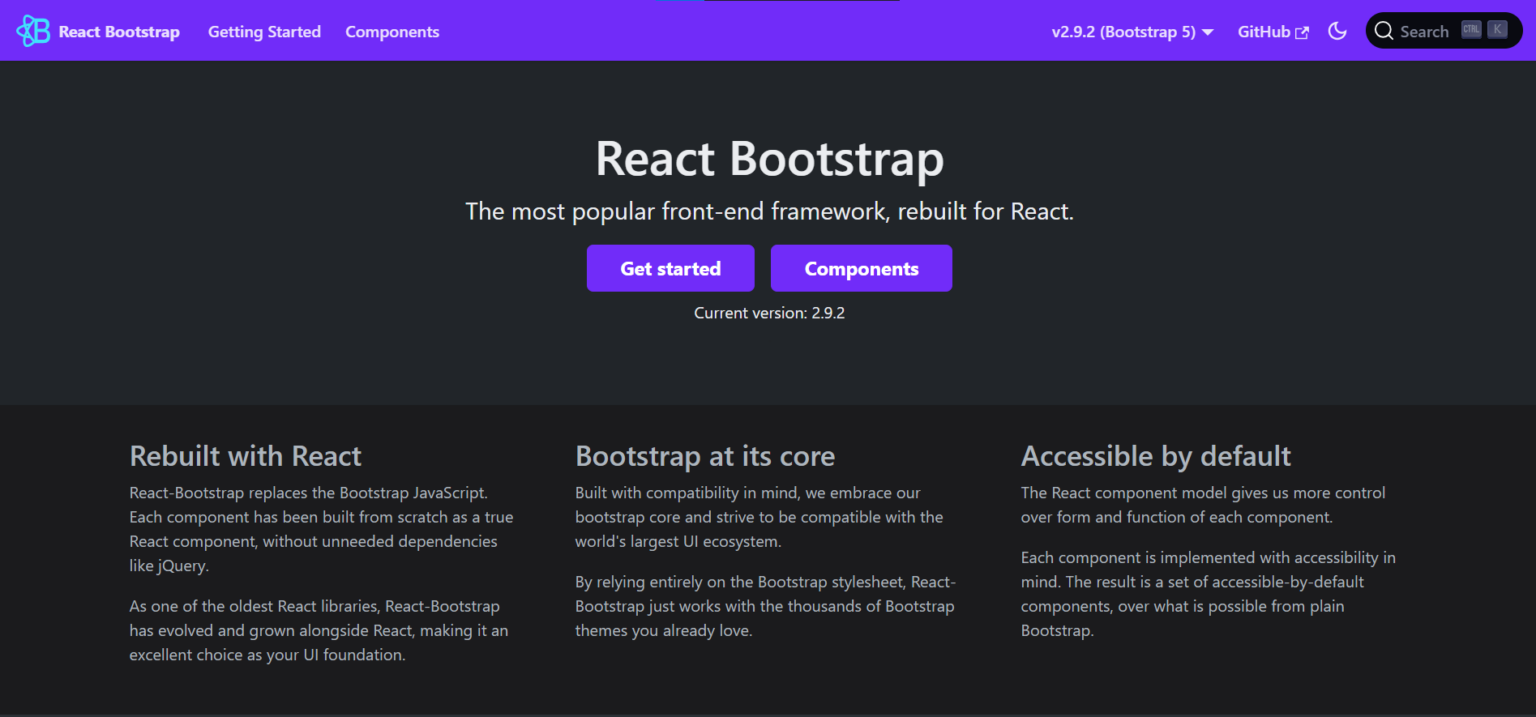The height and width of the screenshot is (717, 1536).
Task: Click the purple Get started button
Action: (670, 268)
